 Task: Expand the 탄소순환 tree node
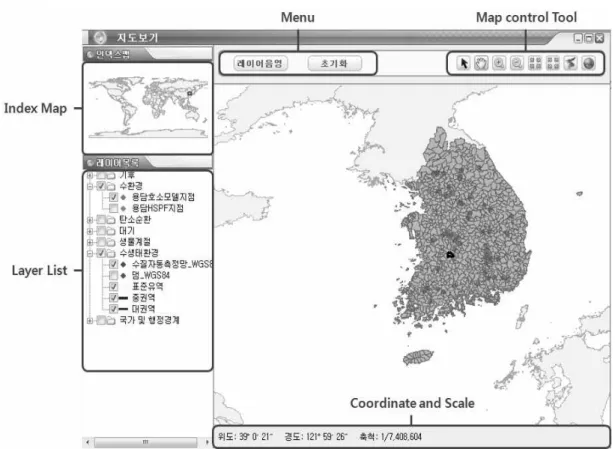90,220
